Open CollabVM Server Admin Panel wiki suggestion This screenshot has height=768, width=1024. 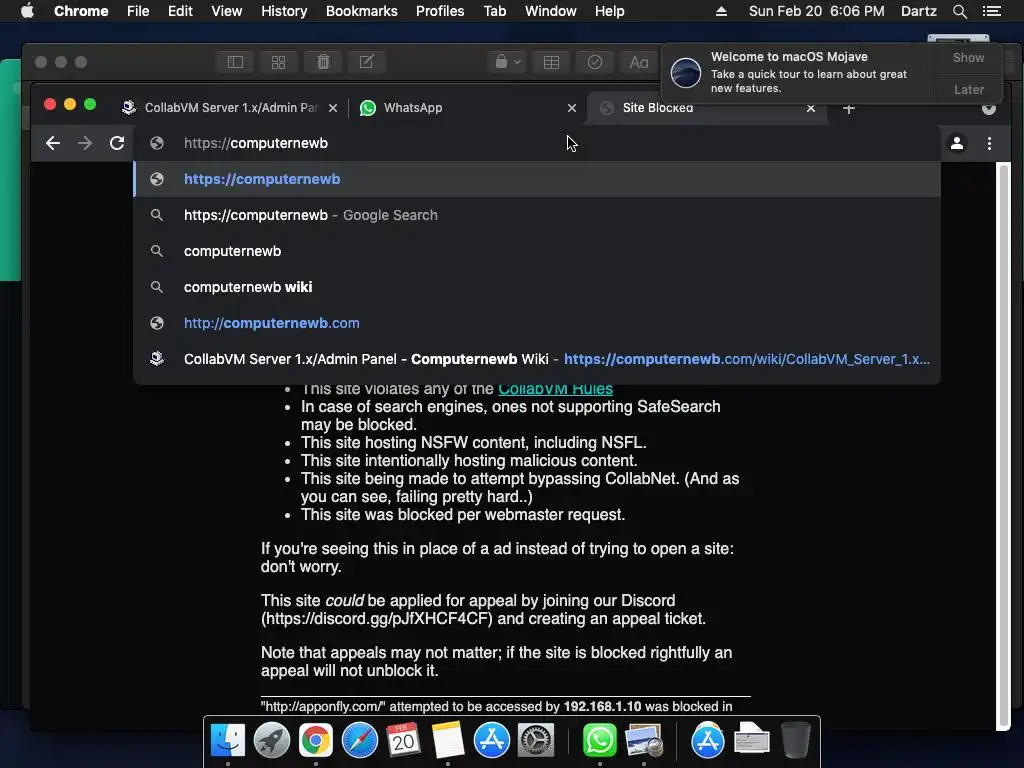[x=537, y=359]
